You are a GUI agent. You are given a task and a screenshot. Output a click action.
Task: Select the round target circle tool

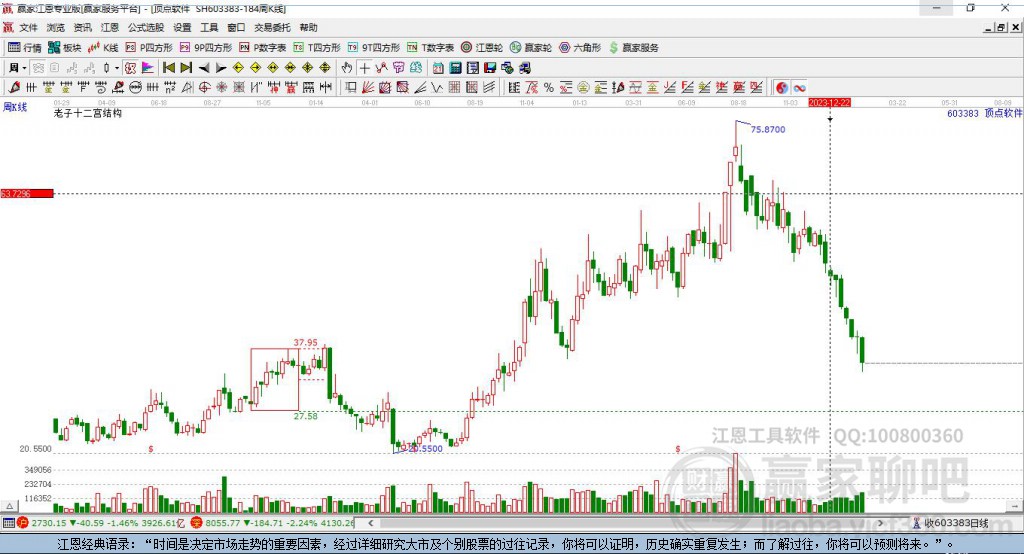pos(204,88)
